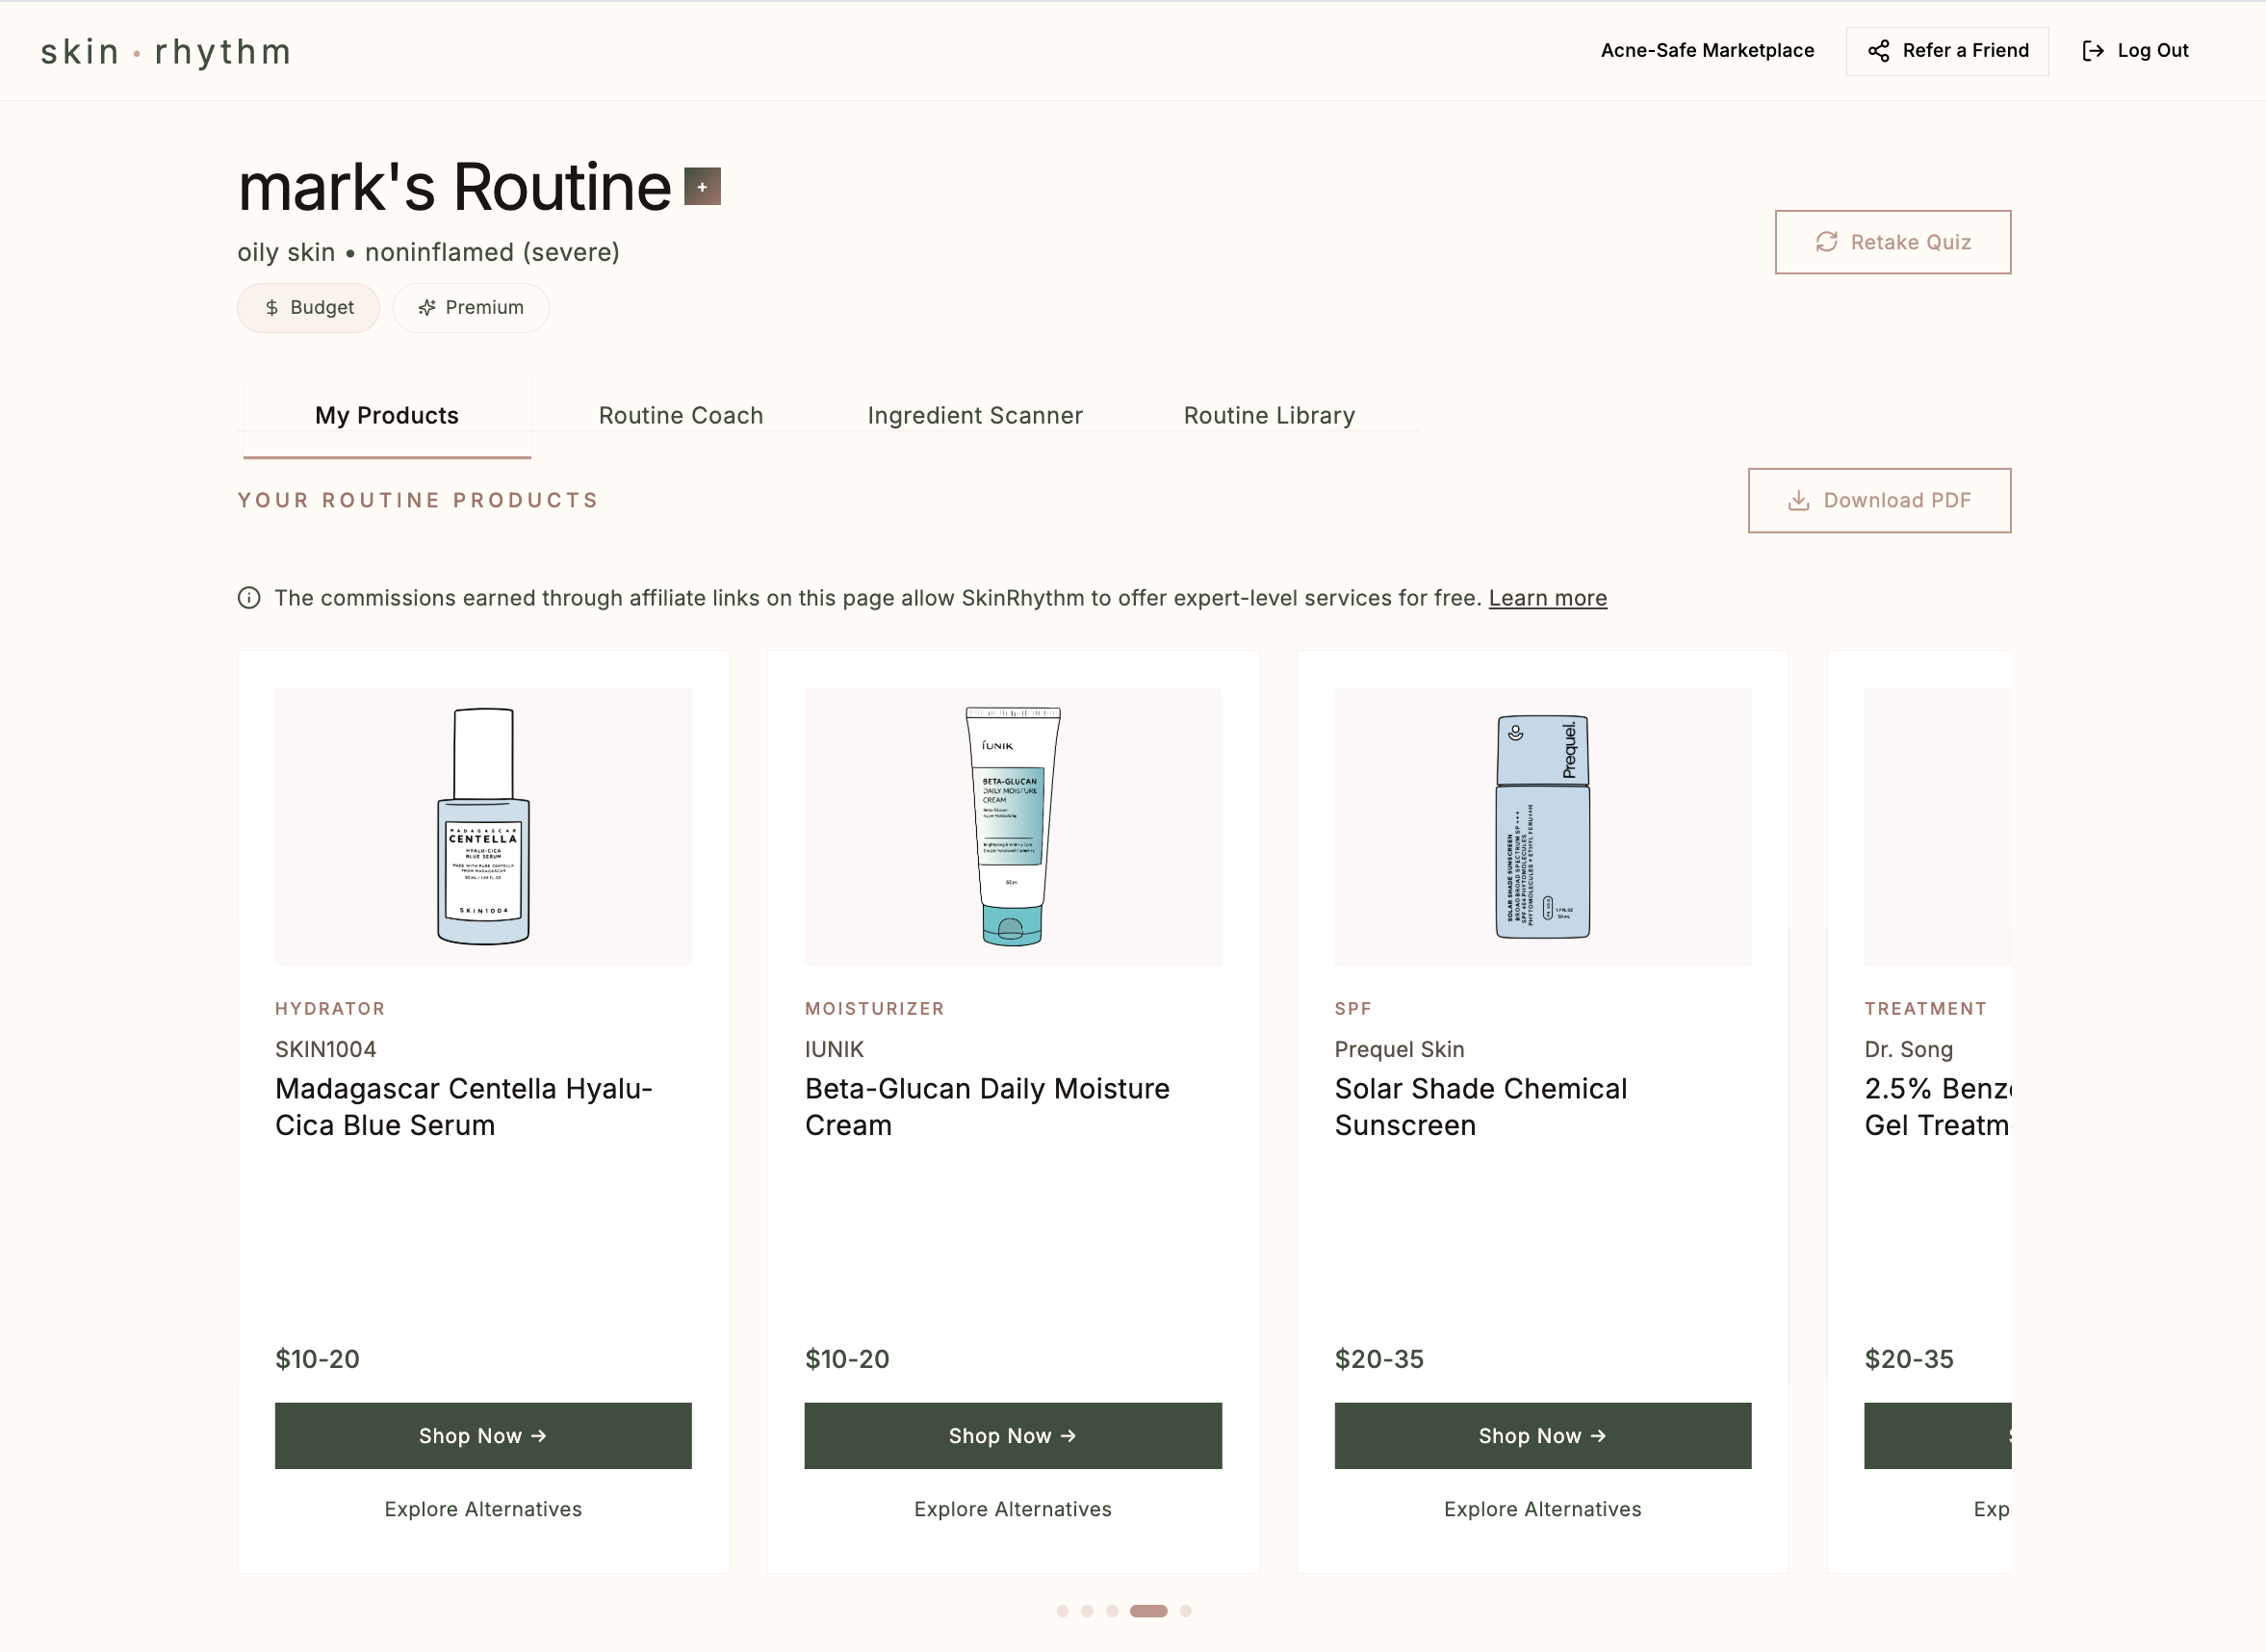Switch to the Premium routine option
Screen dimensions: 2266x1652
[x=471, y=308]
